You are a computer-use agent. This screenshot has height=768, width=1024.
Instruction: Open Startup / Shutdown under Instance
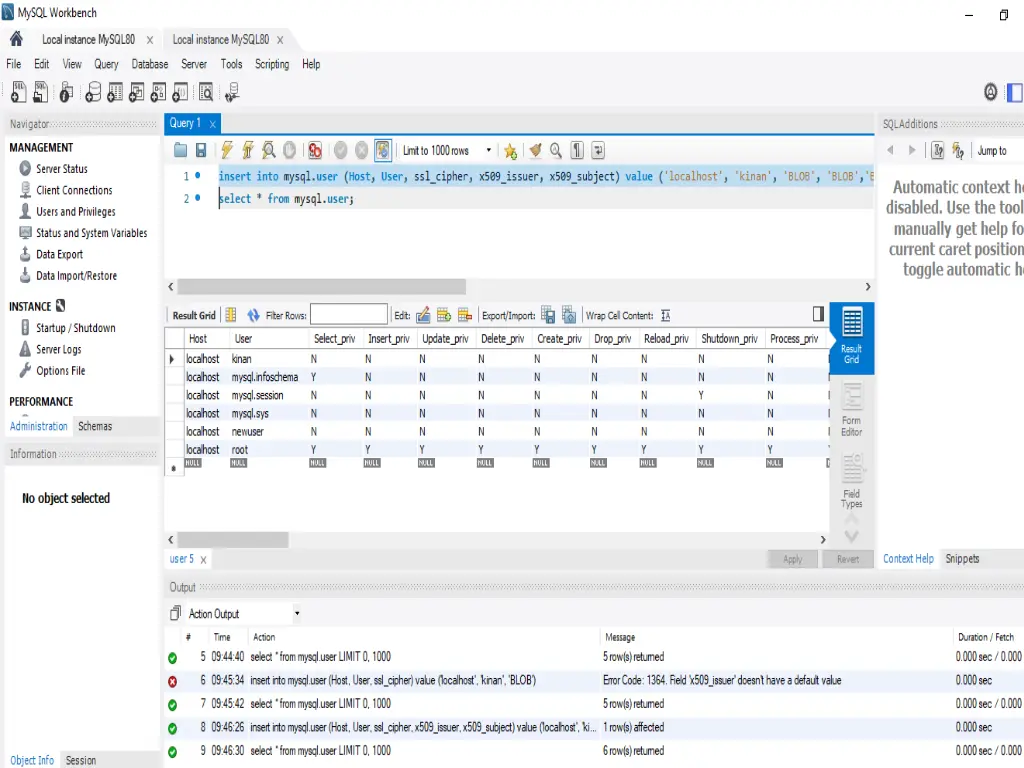pyautogui.click(x=76, y=328)
